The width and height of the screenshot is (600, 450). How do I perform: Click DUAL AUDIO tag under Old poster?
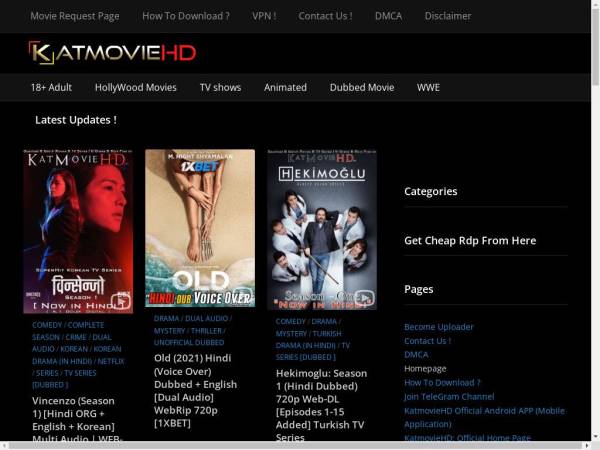coord(206,318)
